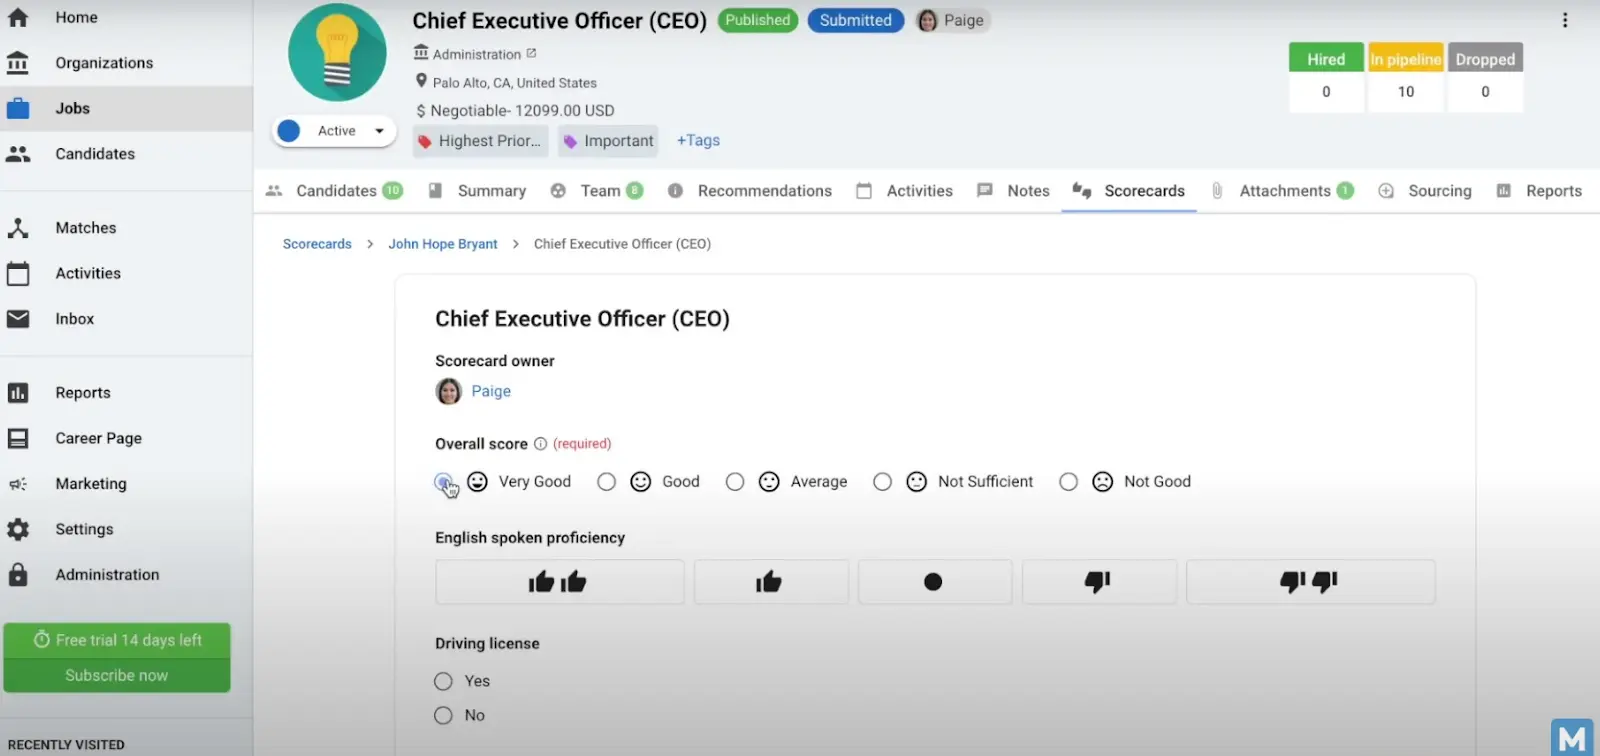1600x756 pixels.
Task: Click the Subscribe now button
Action: [x=117, y=675]
